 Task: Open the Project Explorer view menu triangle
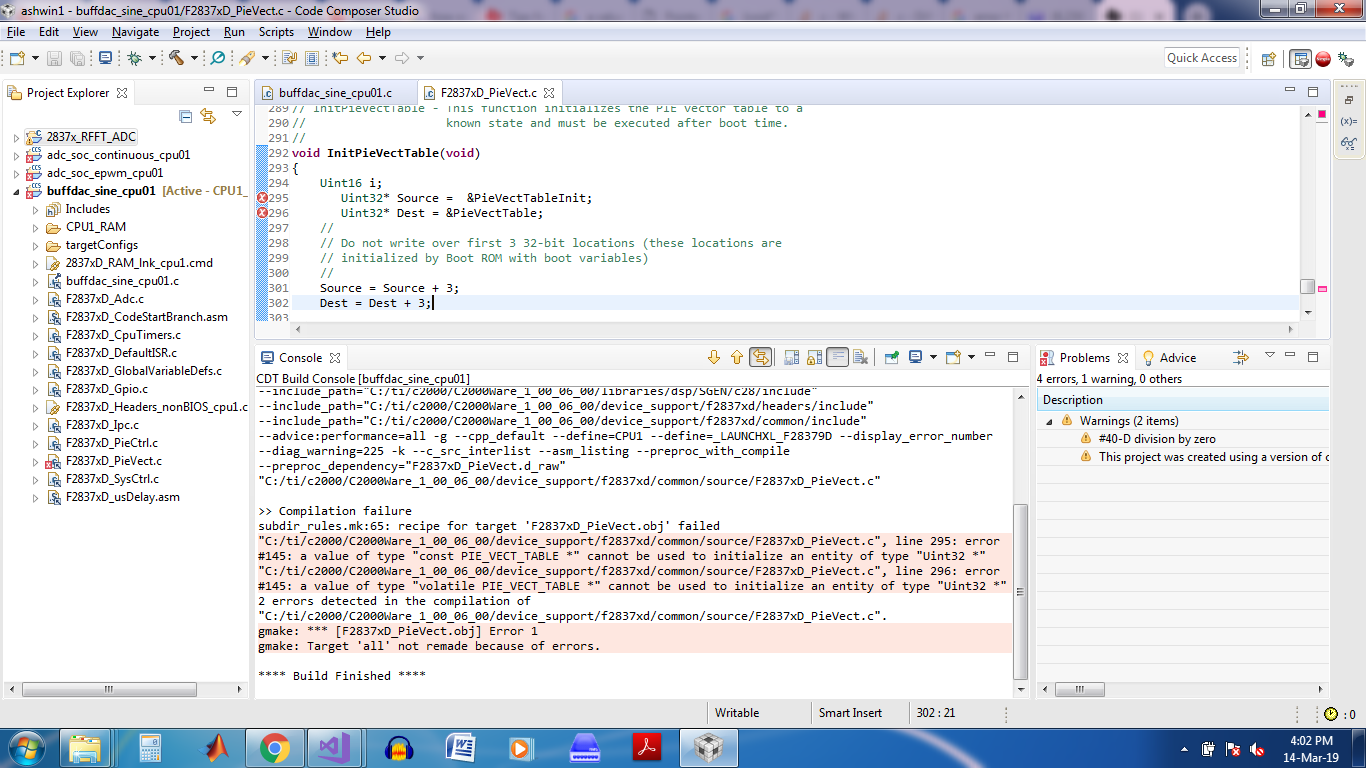click(237, 114)
